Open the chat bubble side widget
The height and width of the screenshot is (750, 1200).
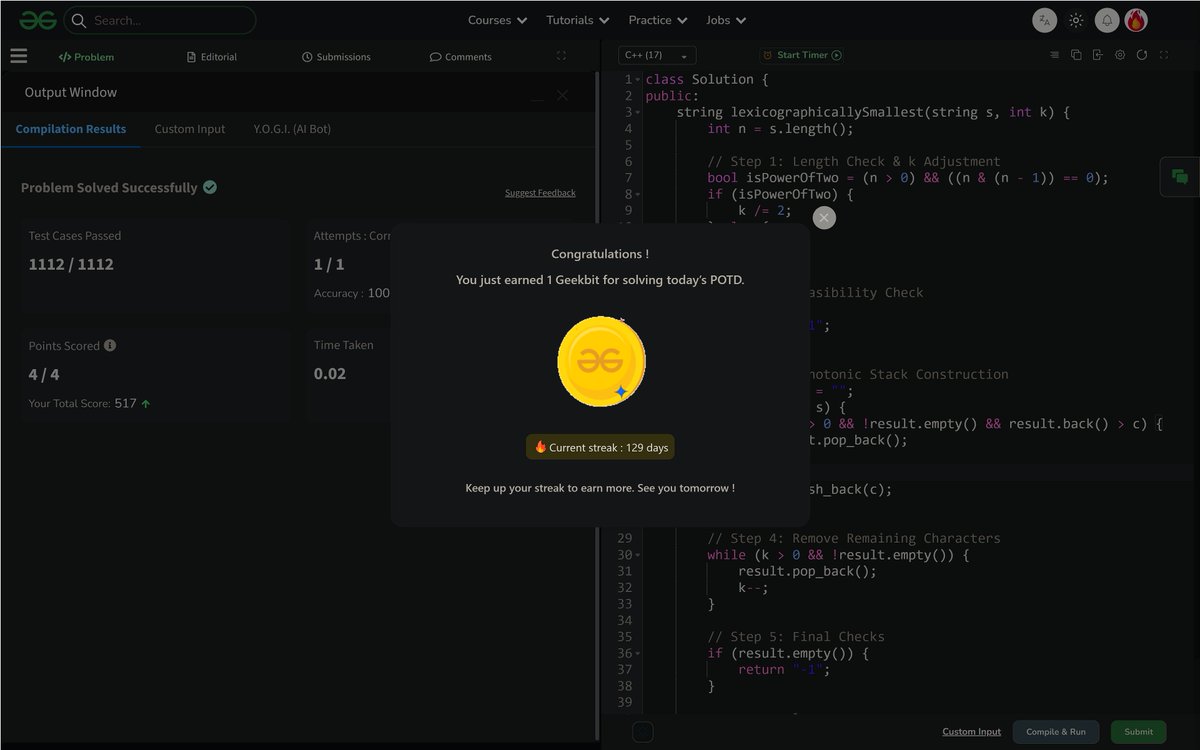(x=1180, y=177)
